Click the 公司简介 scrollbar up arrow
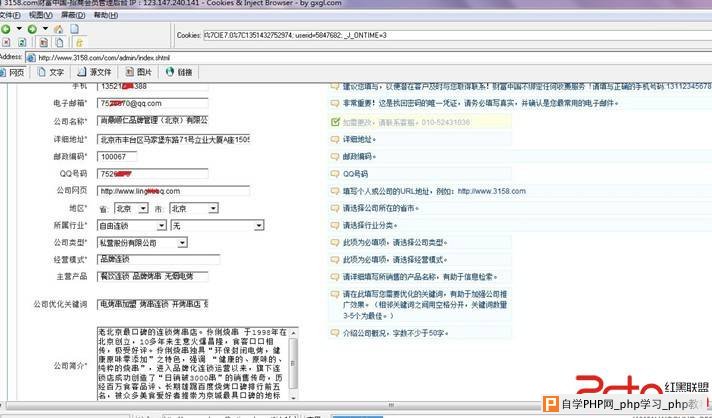This screenshot has width=712, height=418. point(293,332)
